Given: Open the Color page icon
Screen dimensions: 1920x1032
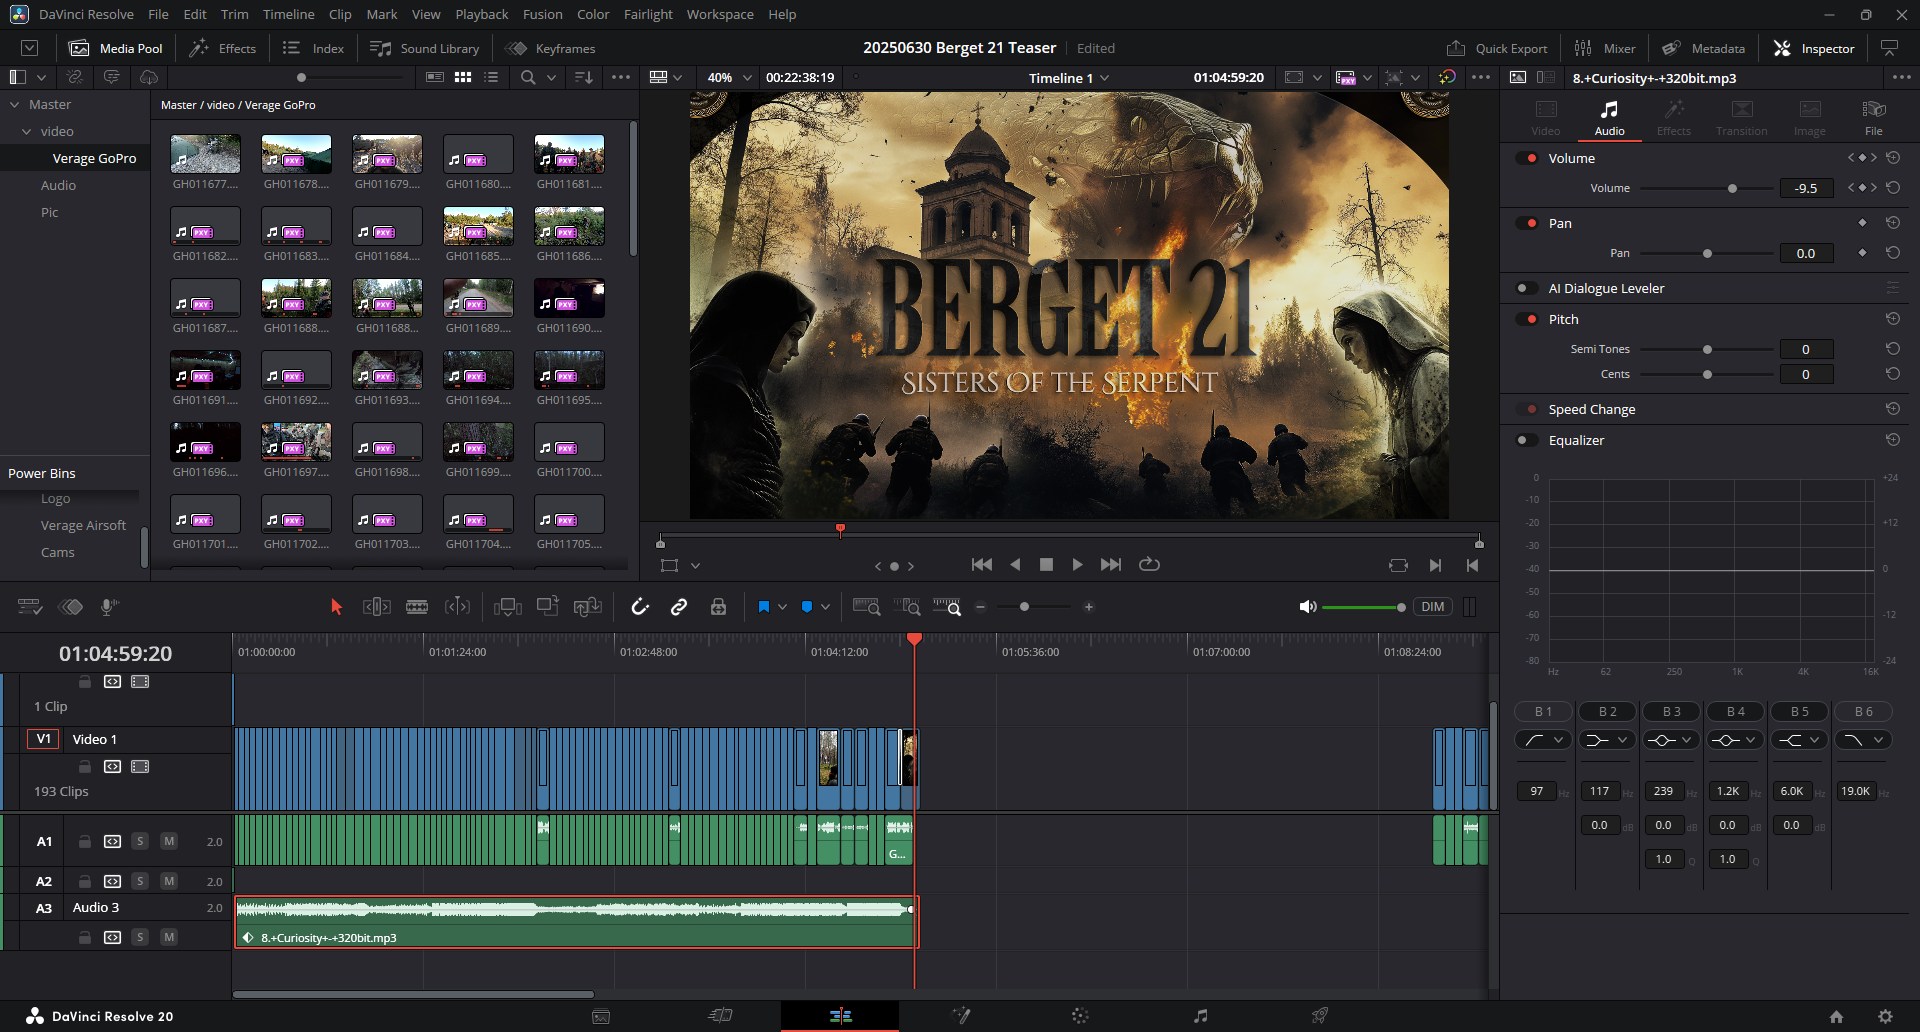Looking at the screenshot, I should [x=1080, y=1016].
